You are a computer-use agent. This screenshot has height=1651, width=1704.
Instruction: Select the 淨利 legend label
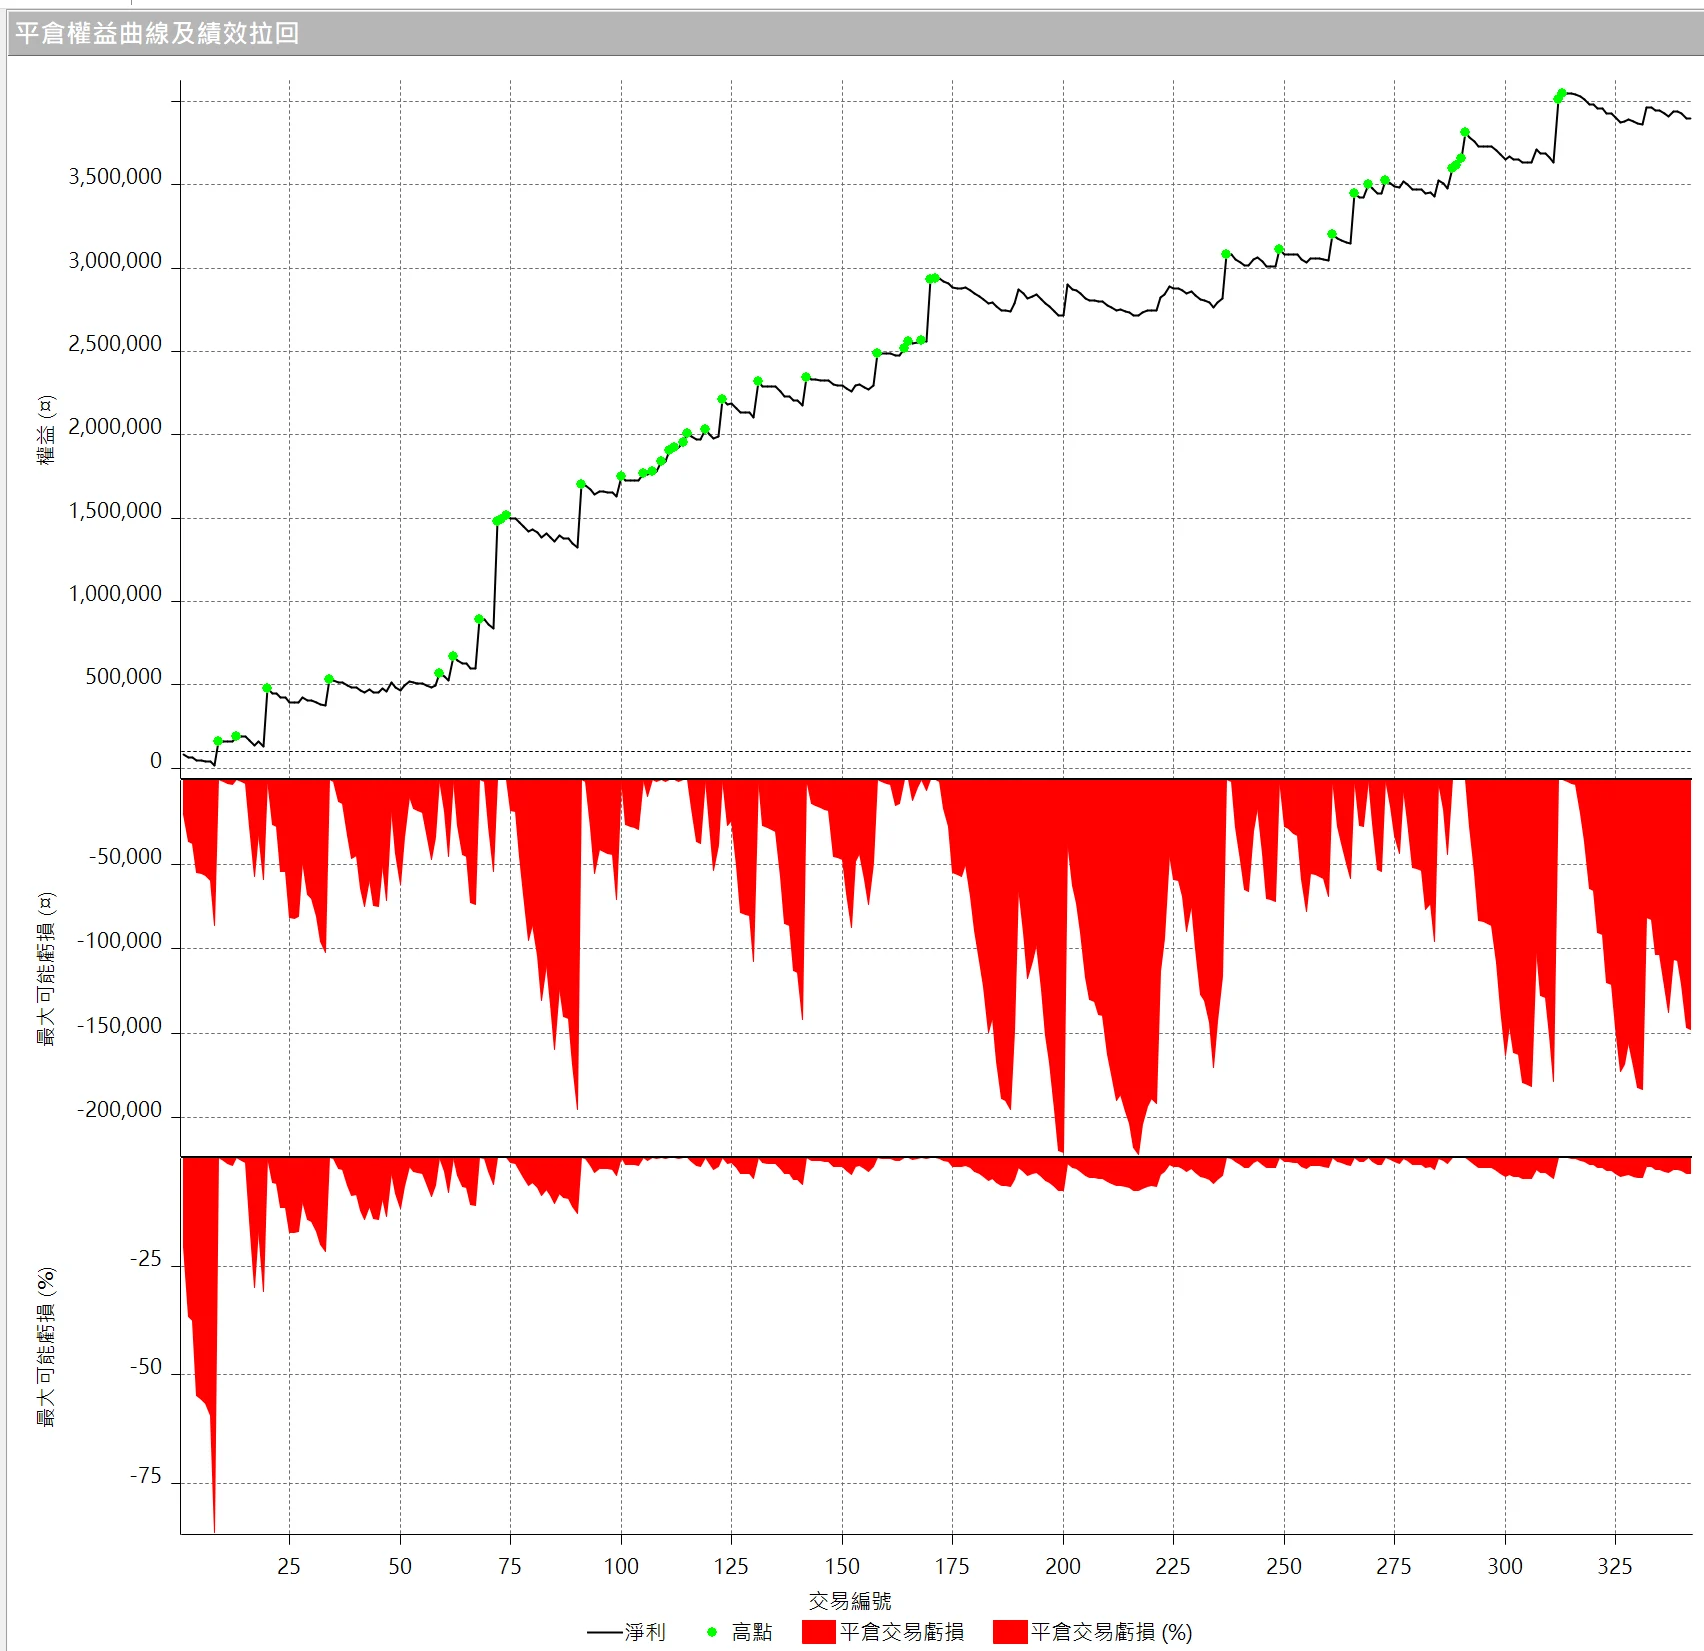click(x=645, y=1632)
